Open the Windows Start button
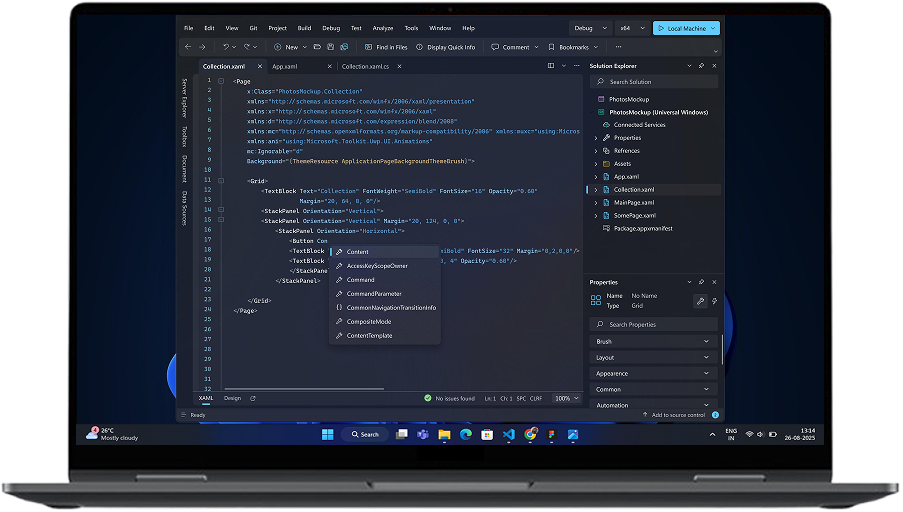The width and height of the screenshot is (903, 512). 328,435
